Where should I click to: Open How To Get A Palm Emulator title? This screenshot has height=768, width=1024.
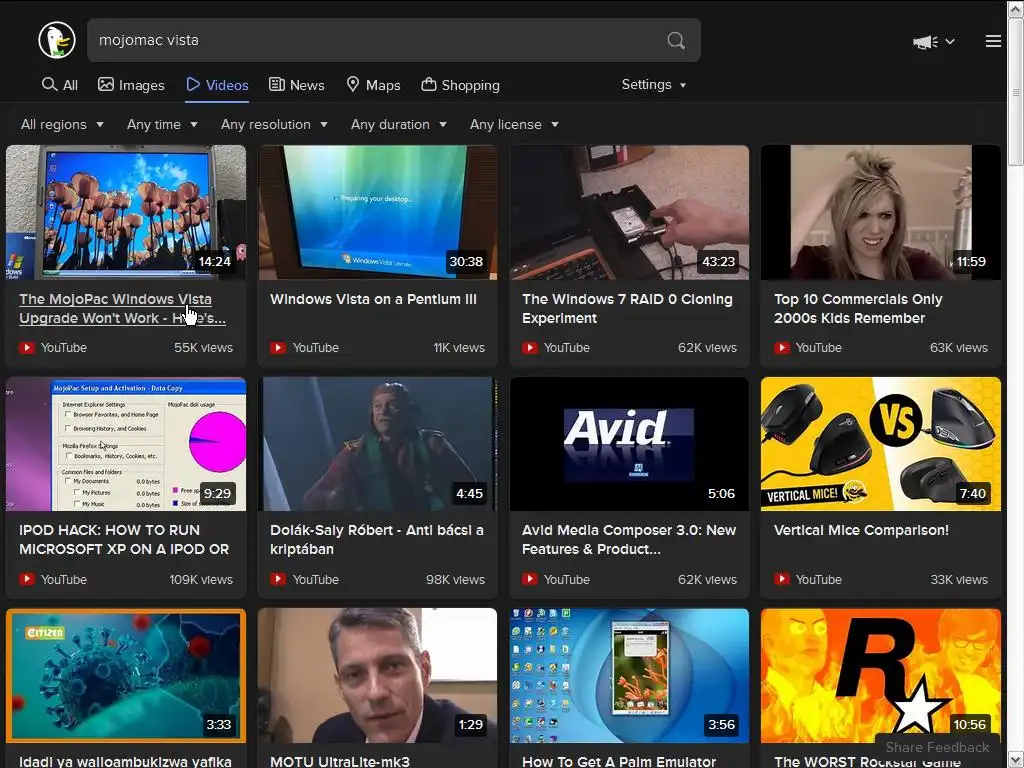tap(618, 761)
